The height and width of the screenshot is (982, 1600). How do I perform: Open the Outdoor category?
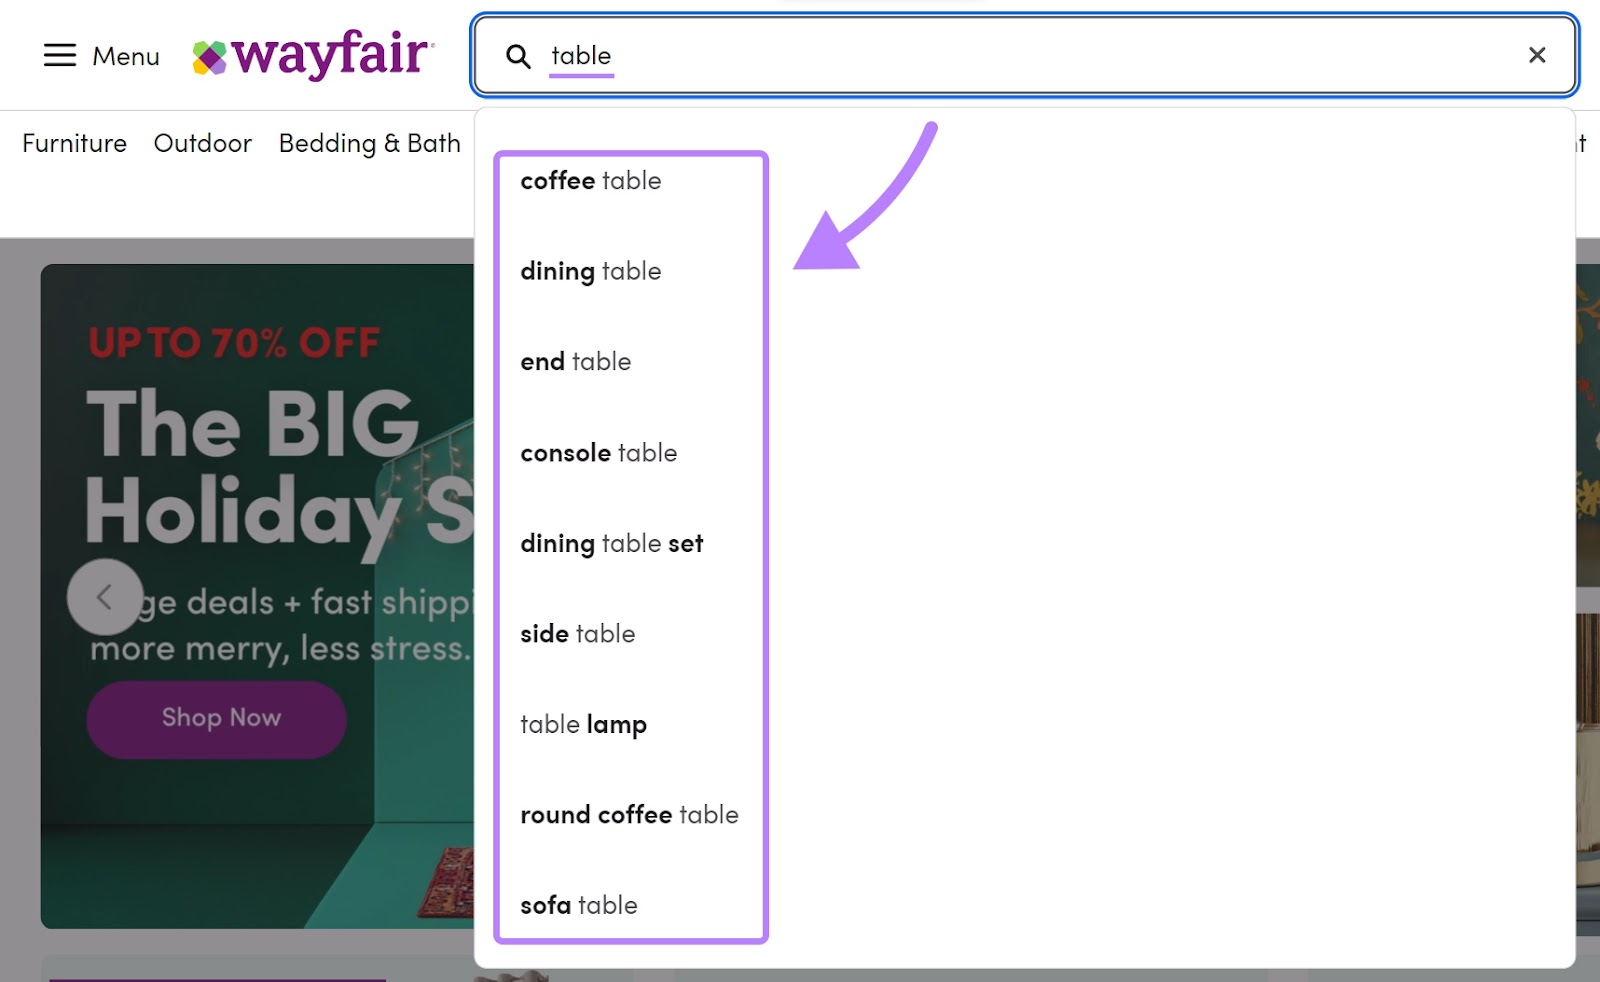(202, 143)
